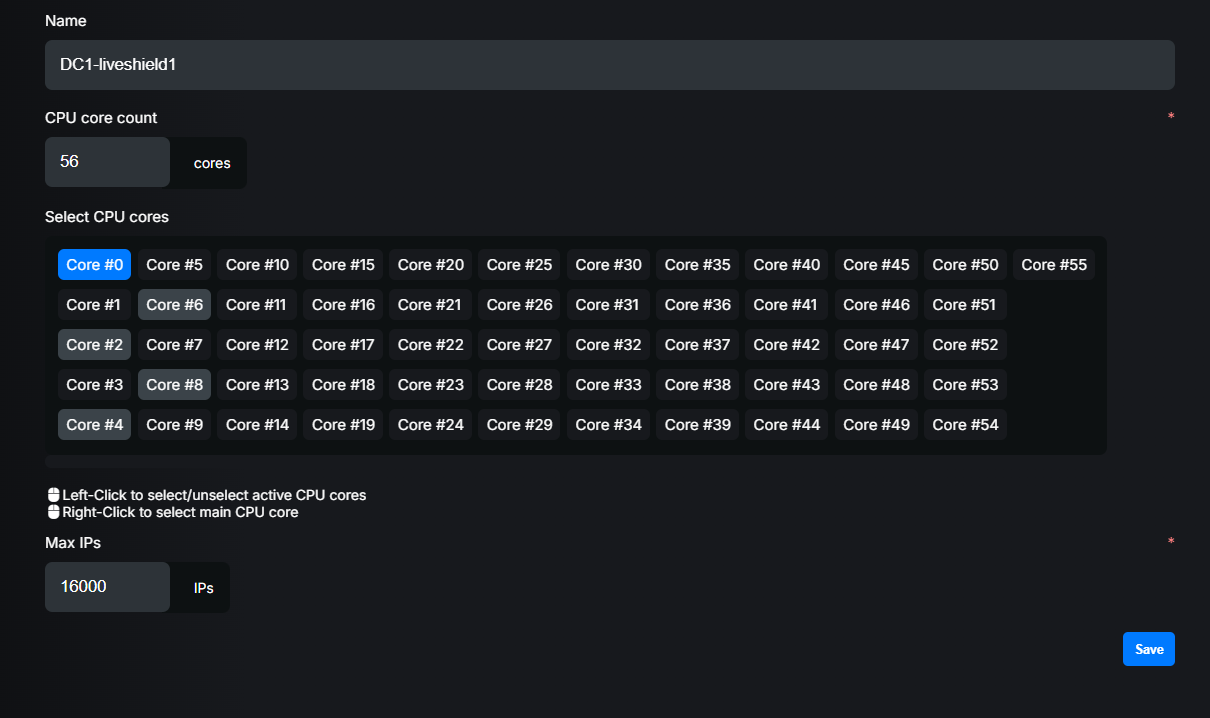Activate Core #39 in core grid

click(x=697, y=424)
